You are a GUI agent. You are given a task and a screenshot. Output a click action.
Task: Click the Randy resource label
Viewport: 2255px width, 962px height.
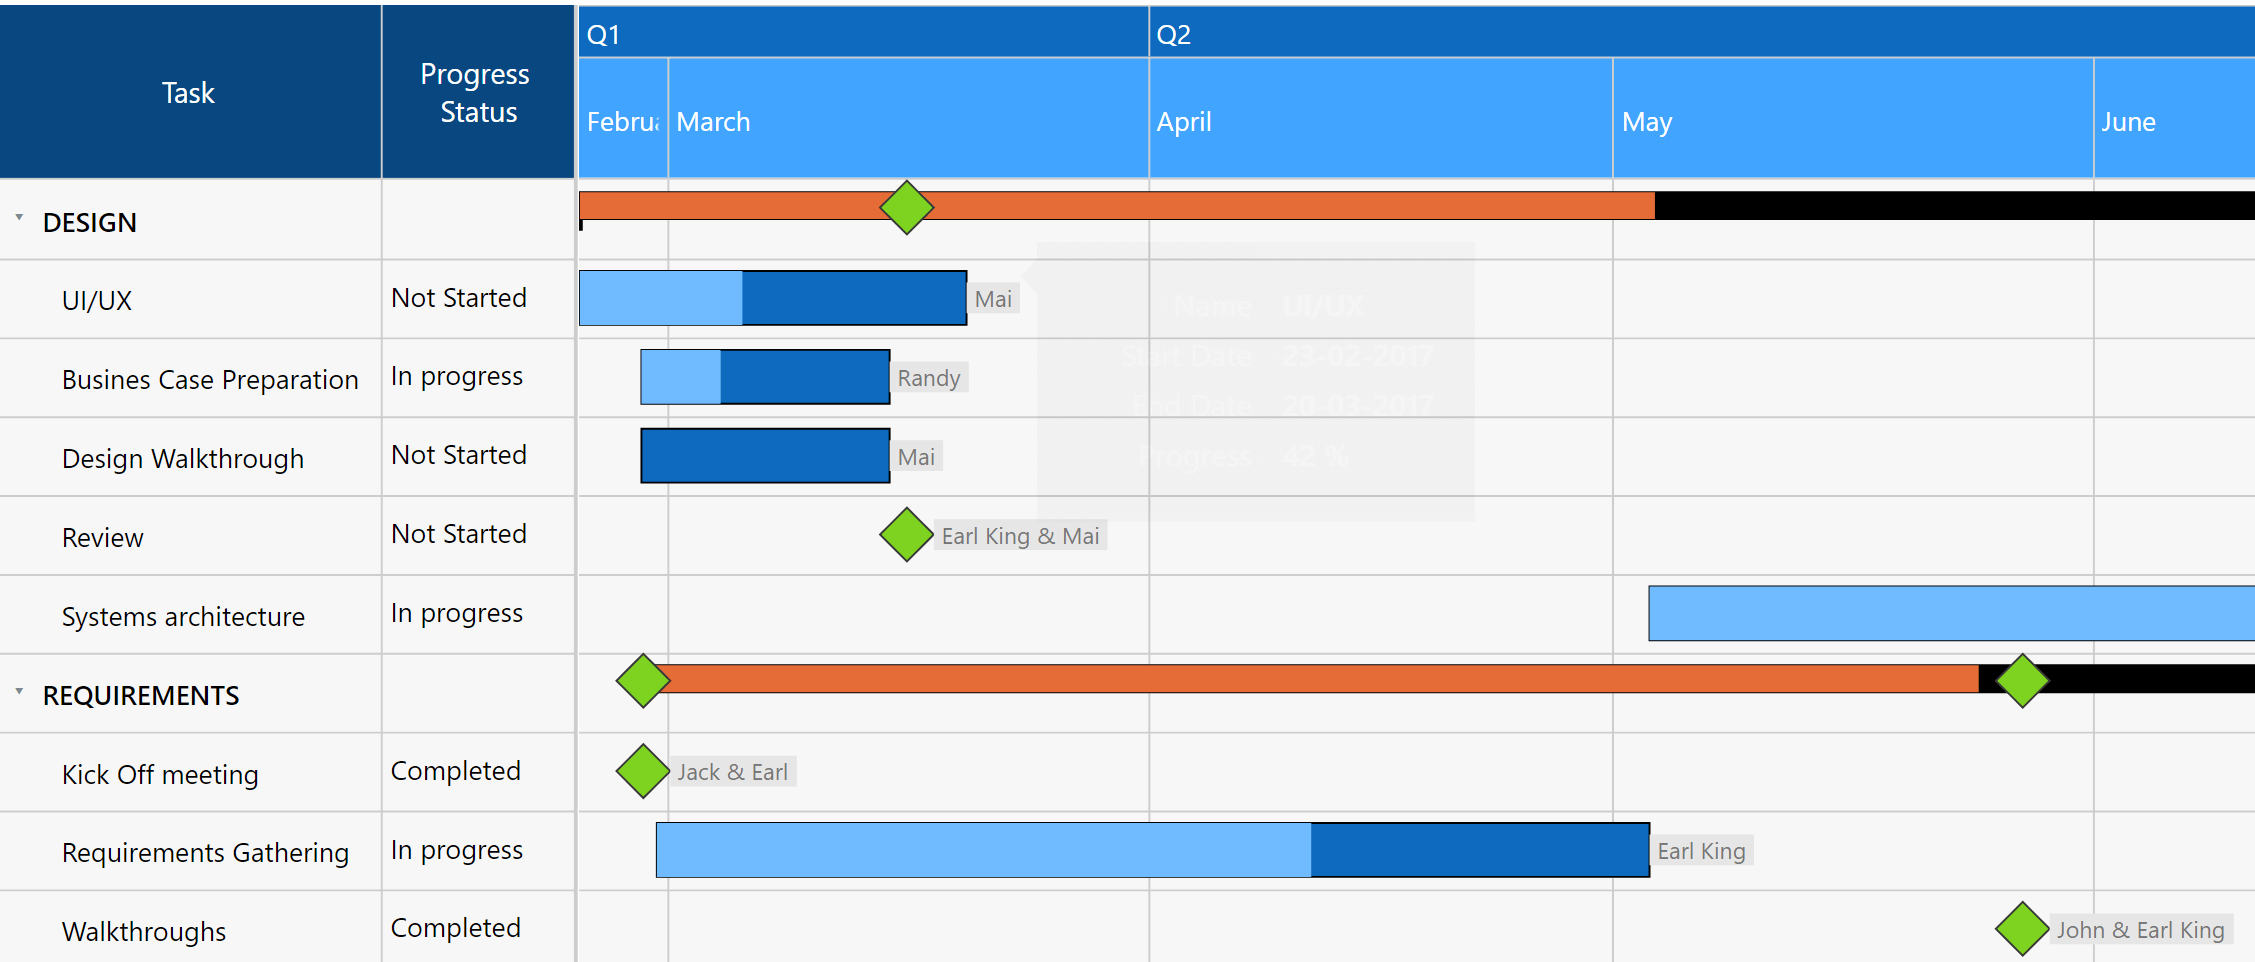(x=928, y=377)
